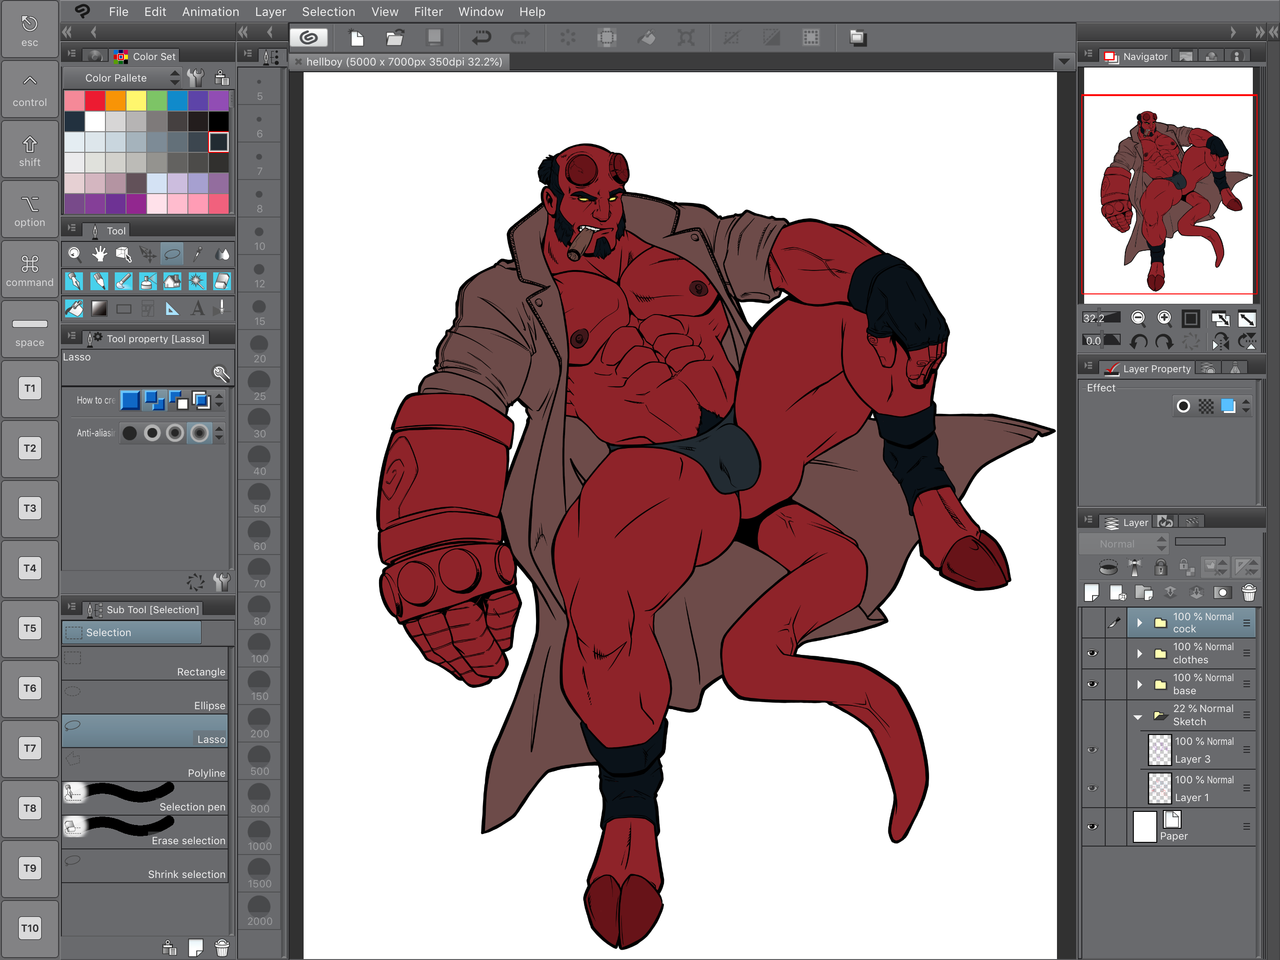
Task: Toggle visibility of Layer 3
Action: point(1092,749)
